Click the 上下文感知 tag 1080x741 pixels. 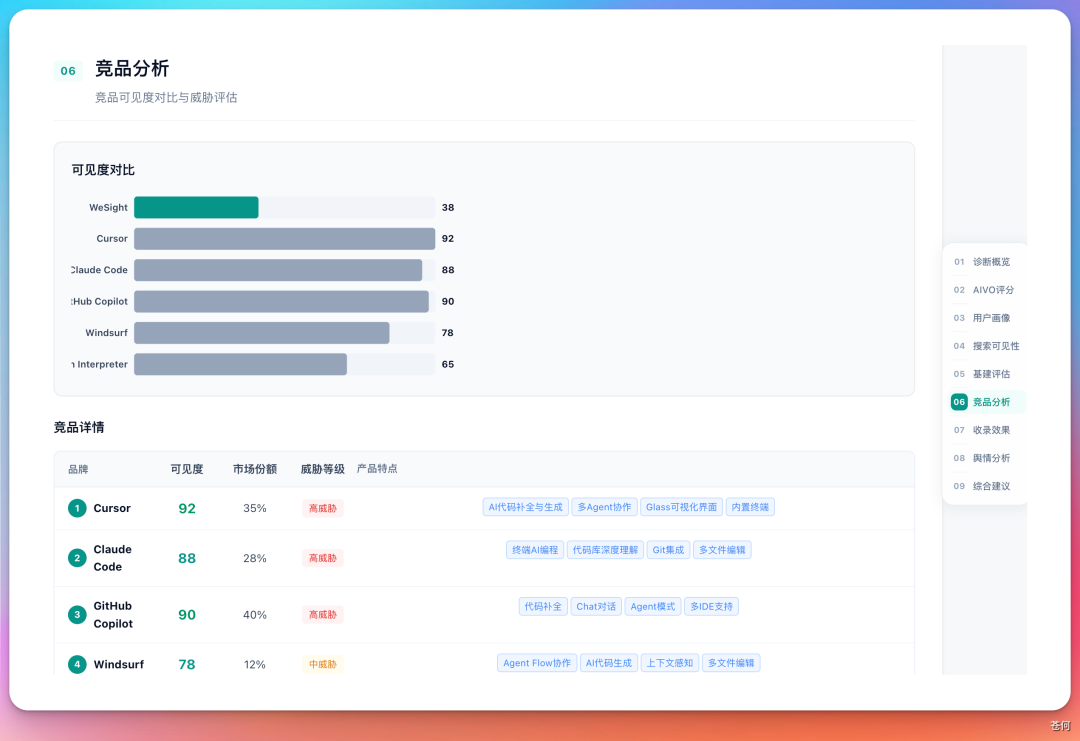pyautogui.click(x=669, y=663)
